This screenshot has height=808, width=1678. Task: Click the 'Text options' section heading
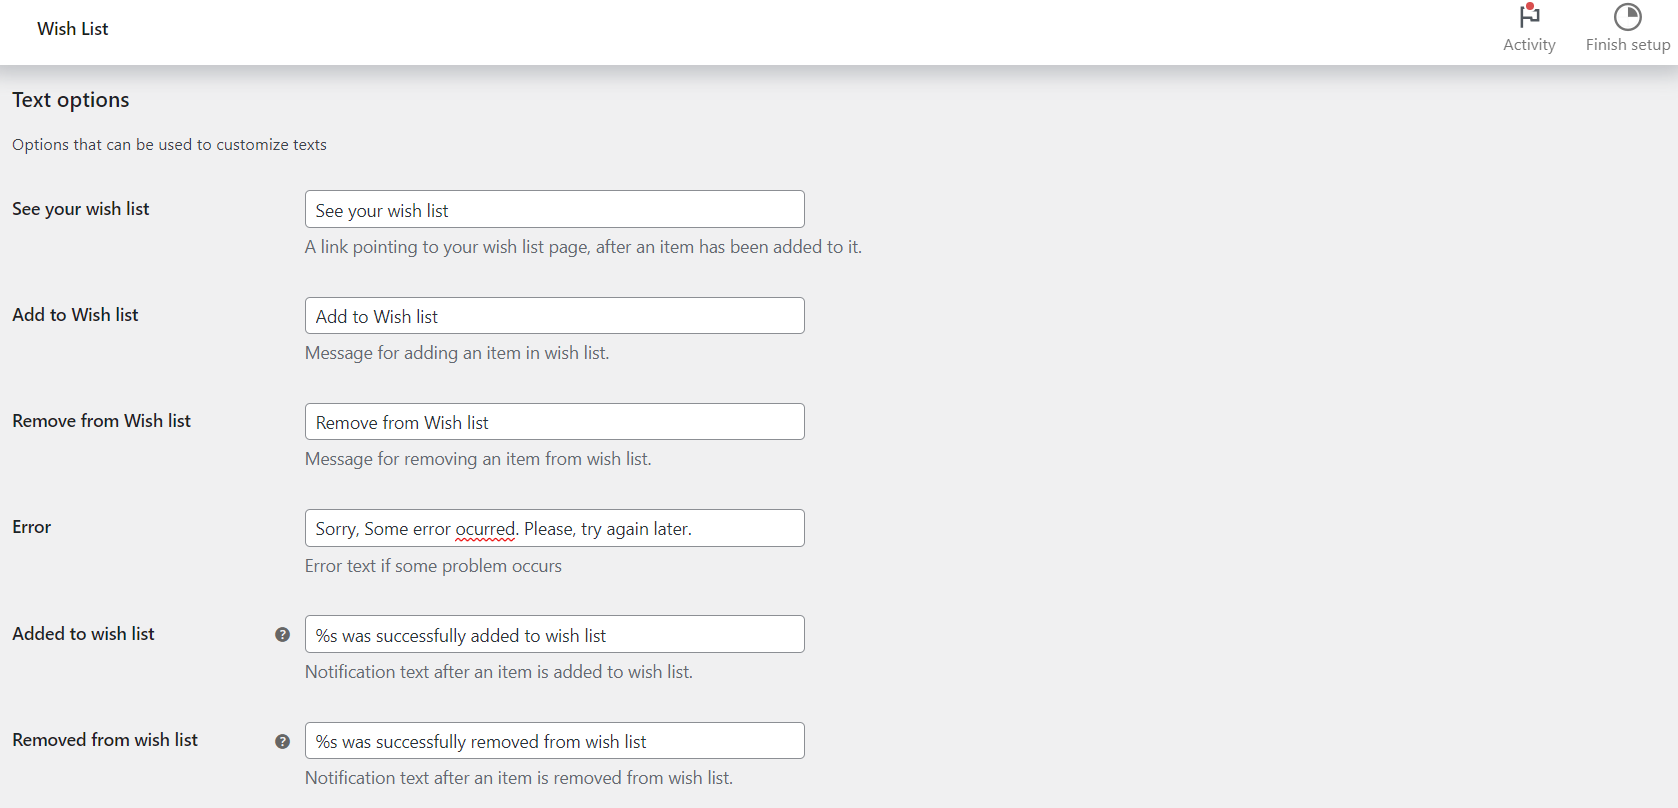pos(71,100)
